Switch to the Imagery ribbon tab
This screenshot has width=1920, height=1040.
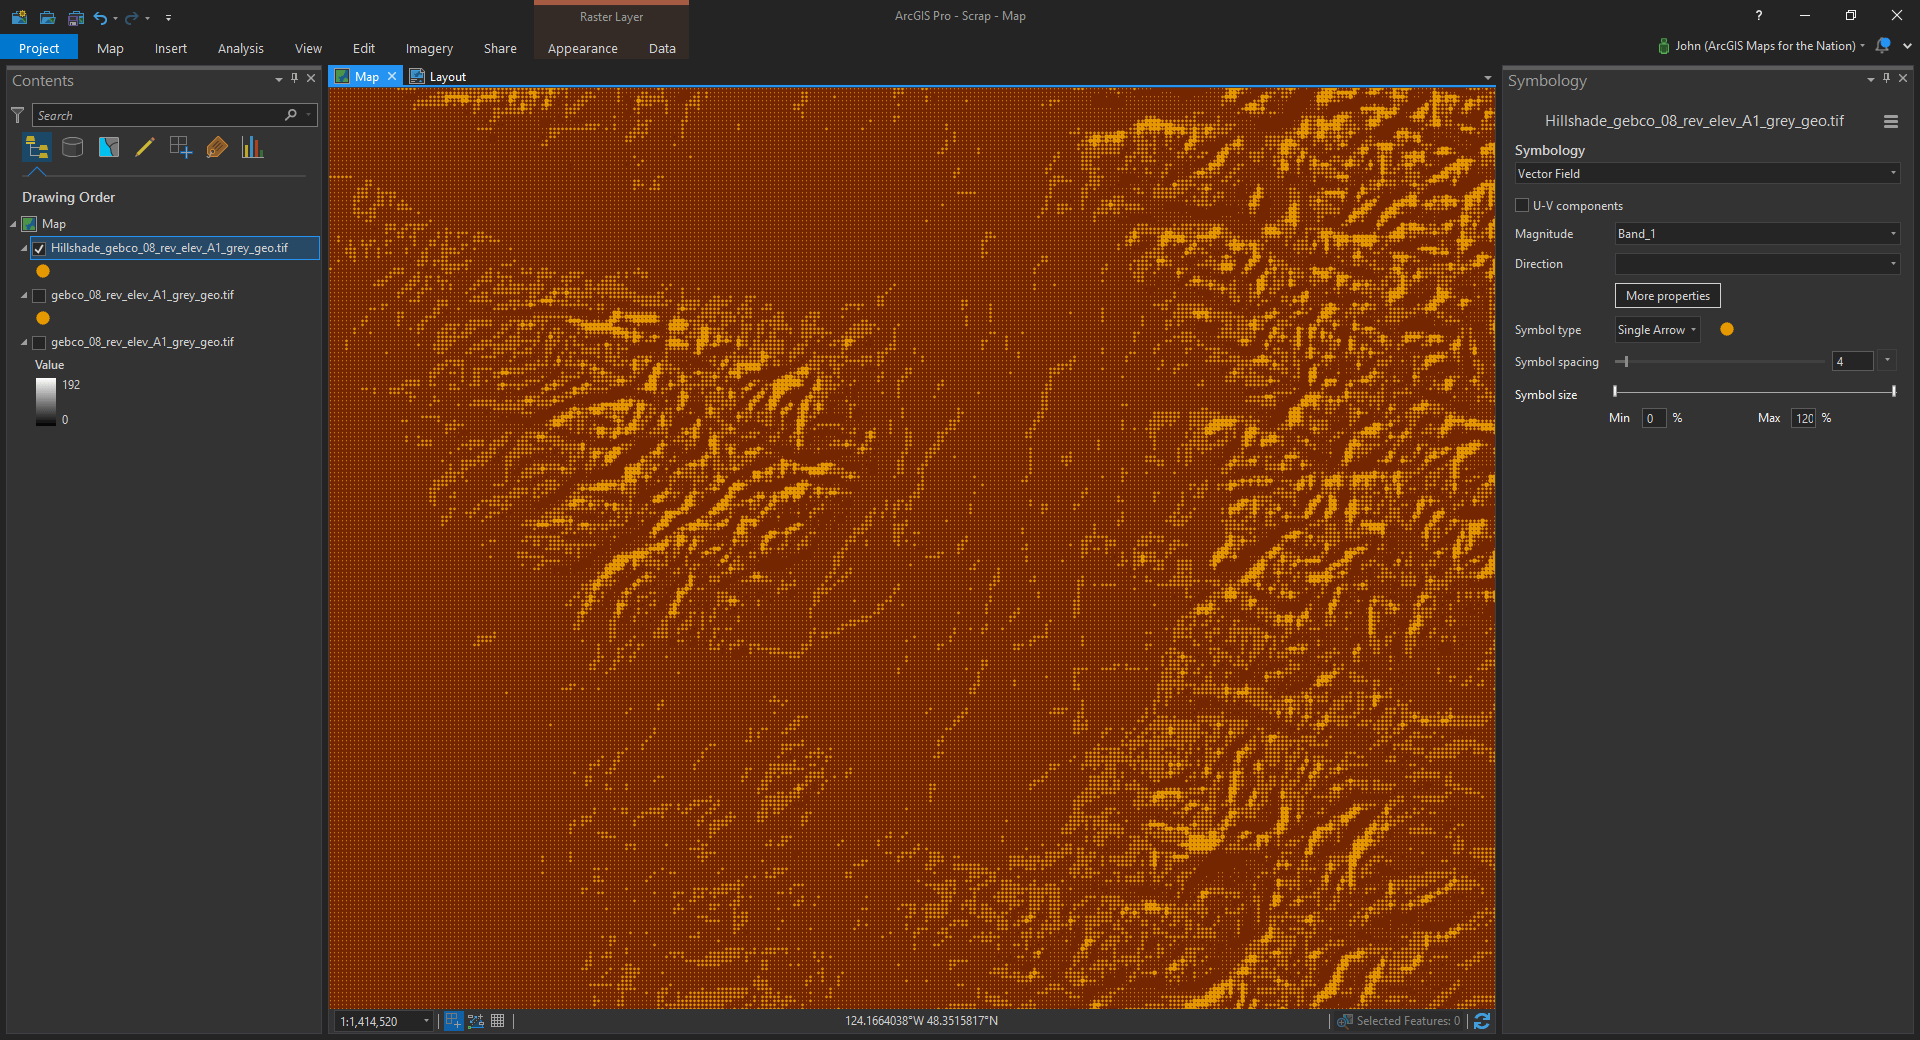(429, 48)
